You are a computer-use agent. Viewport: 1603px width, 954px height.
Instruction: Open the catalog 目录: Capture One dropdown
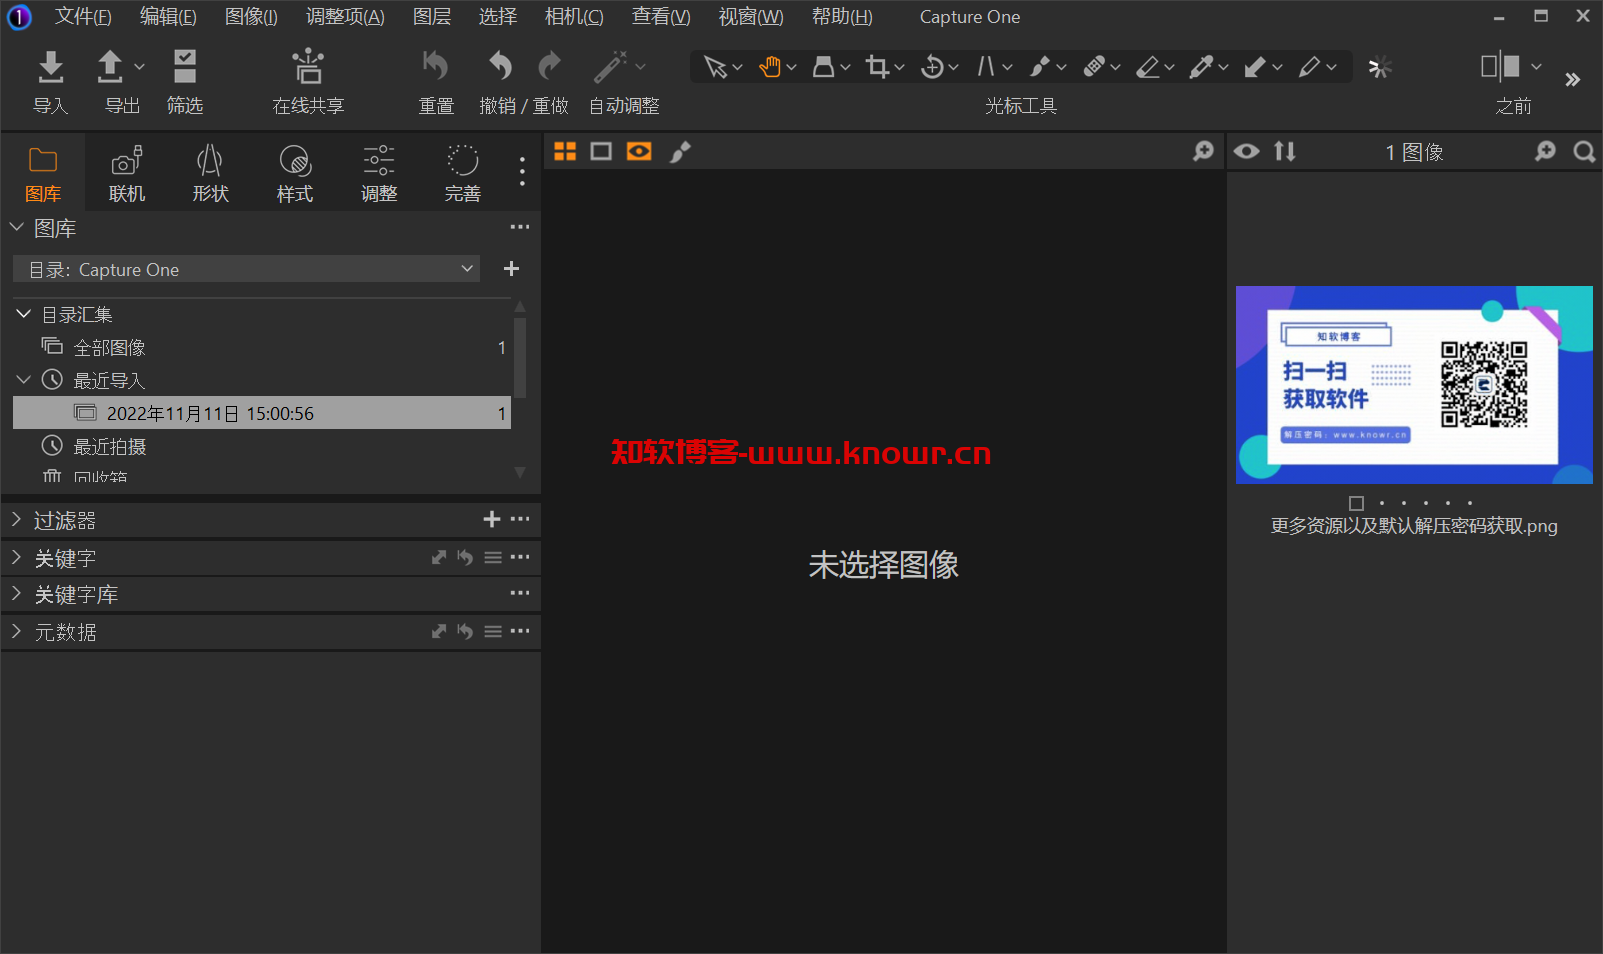point(246,269)
